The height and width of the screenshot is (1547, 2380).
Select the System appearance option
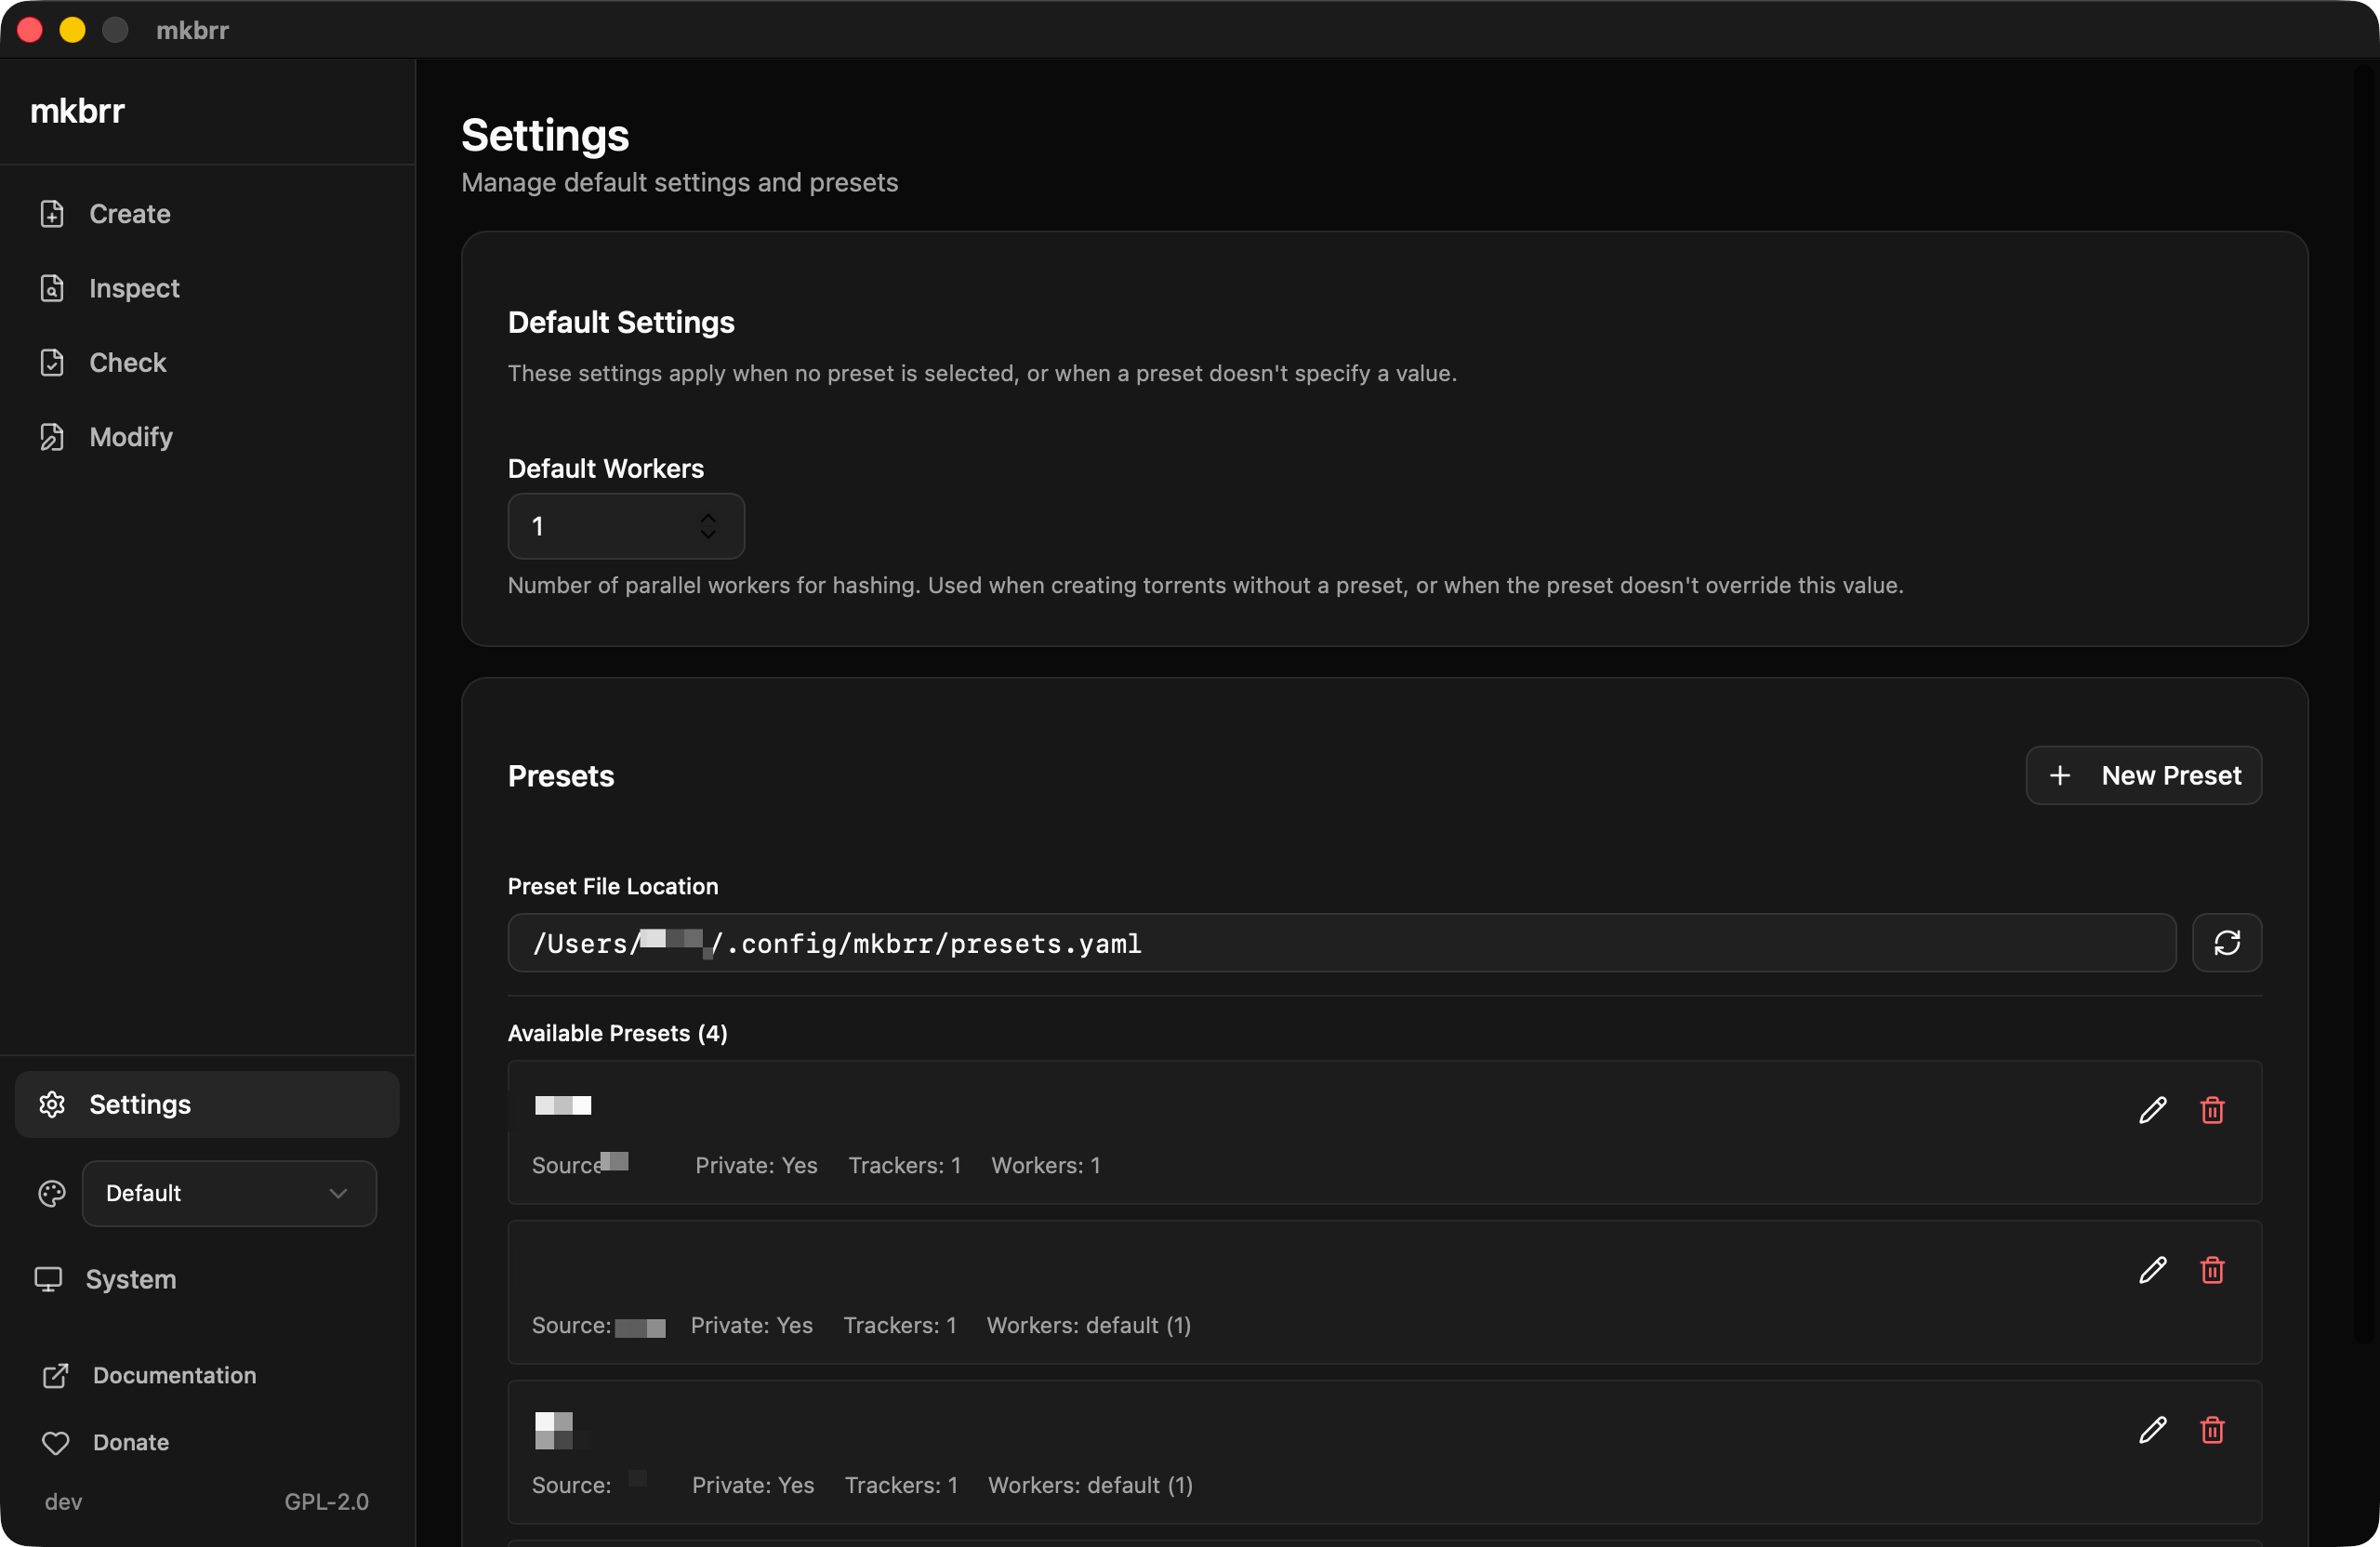[x=131, y=1279]
